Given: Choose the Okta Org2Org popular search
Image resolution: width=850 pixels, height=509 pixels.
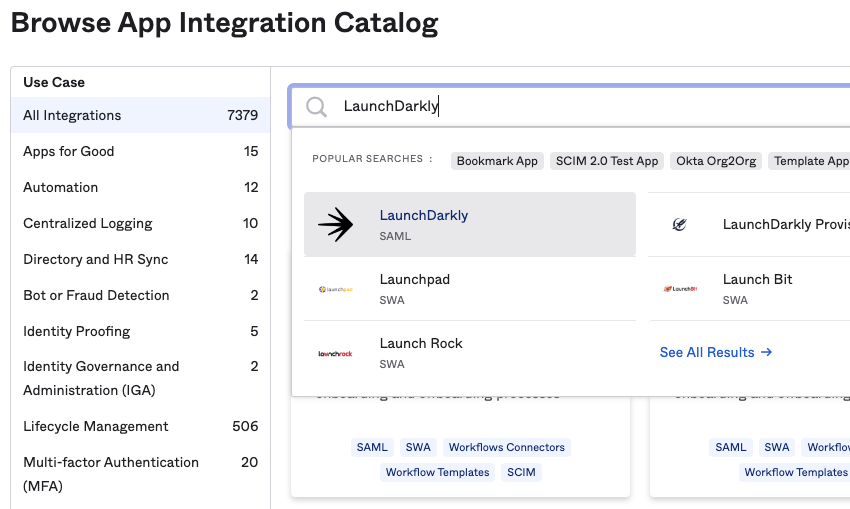Looking at the screenshot, I should [x=716, y=161].
